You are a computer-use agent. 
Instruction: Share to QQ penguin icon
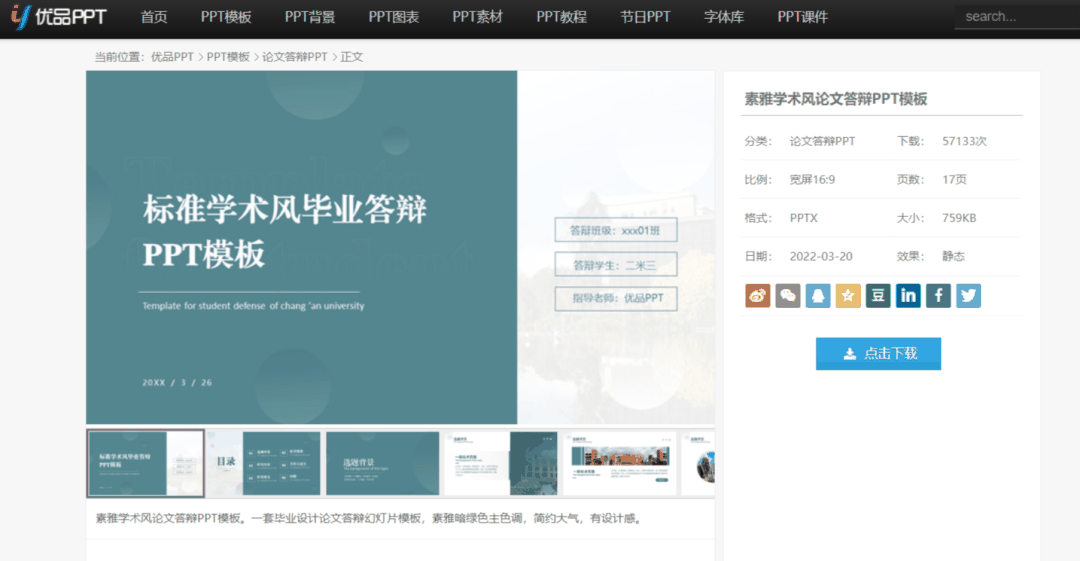818,295
